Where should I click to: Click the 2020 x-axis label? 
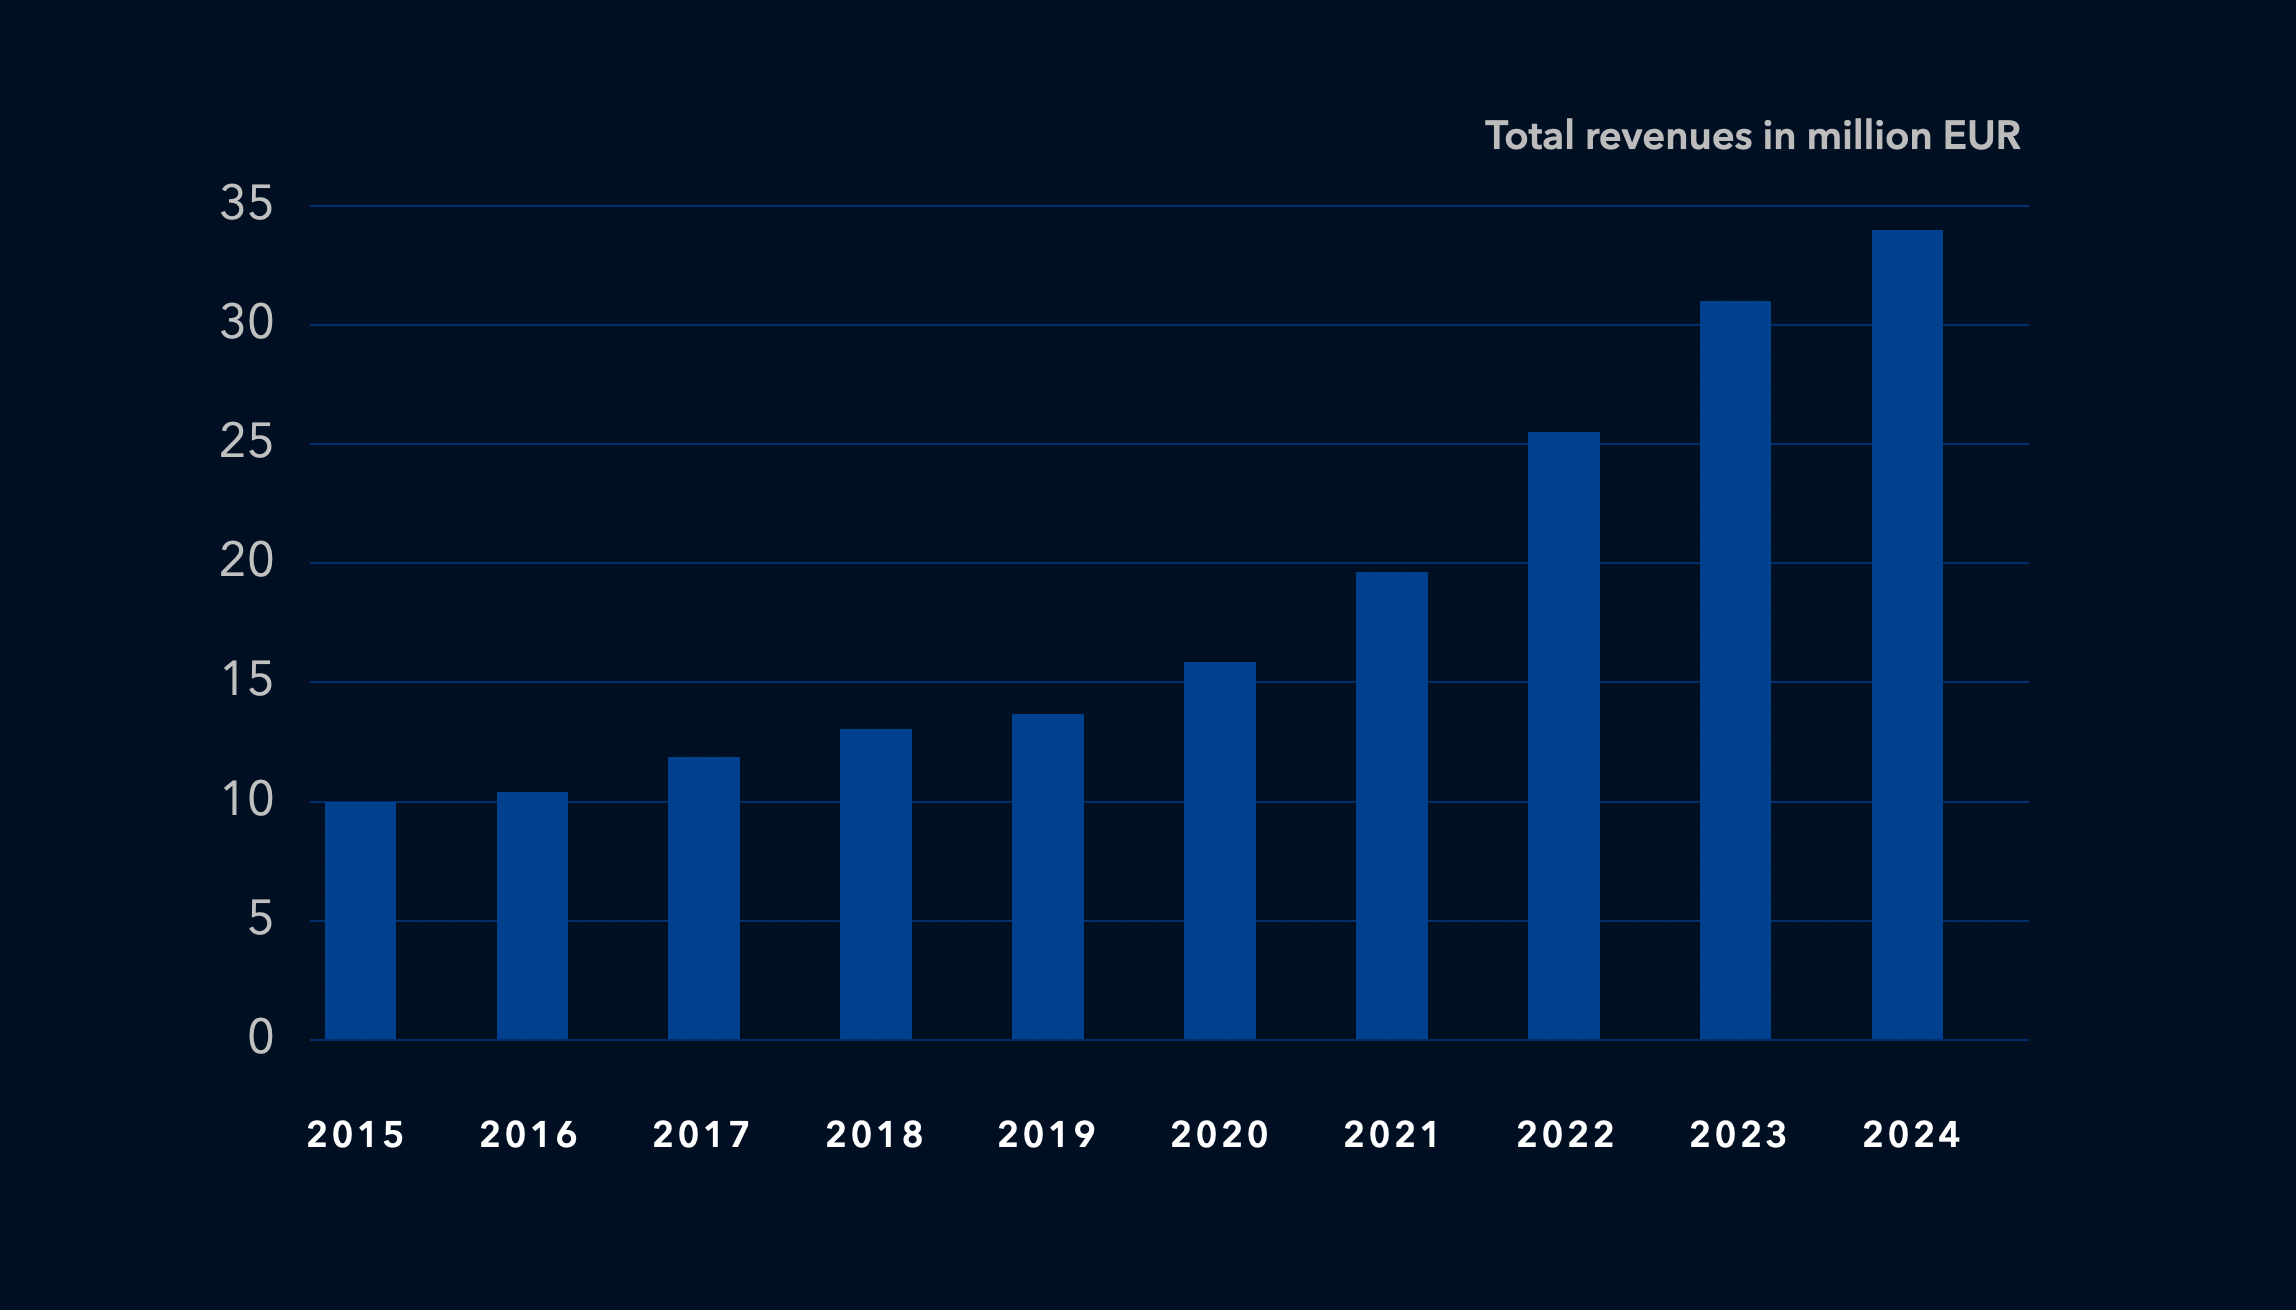point(1220,1134)
